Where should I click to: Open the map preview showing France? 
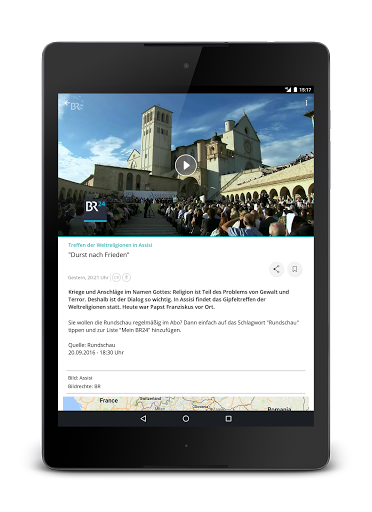[186, 404]
